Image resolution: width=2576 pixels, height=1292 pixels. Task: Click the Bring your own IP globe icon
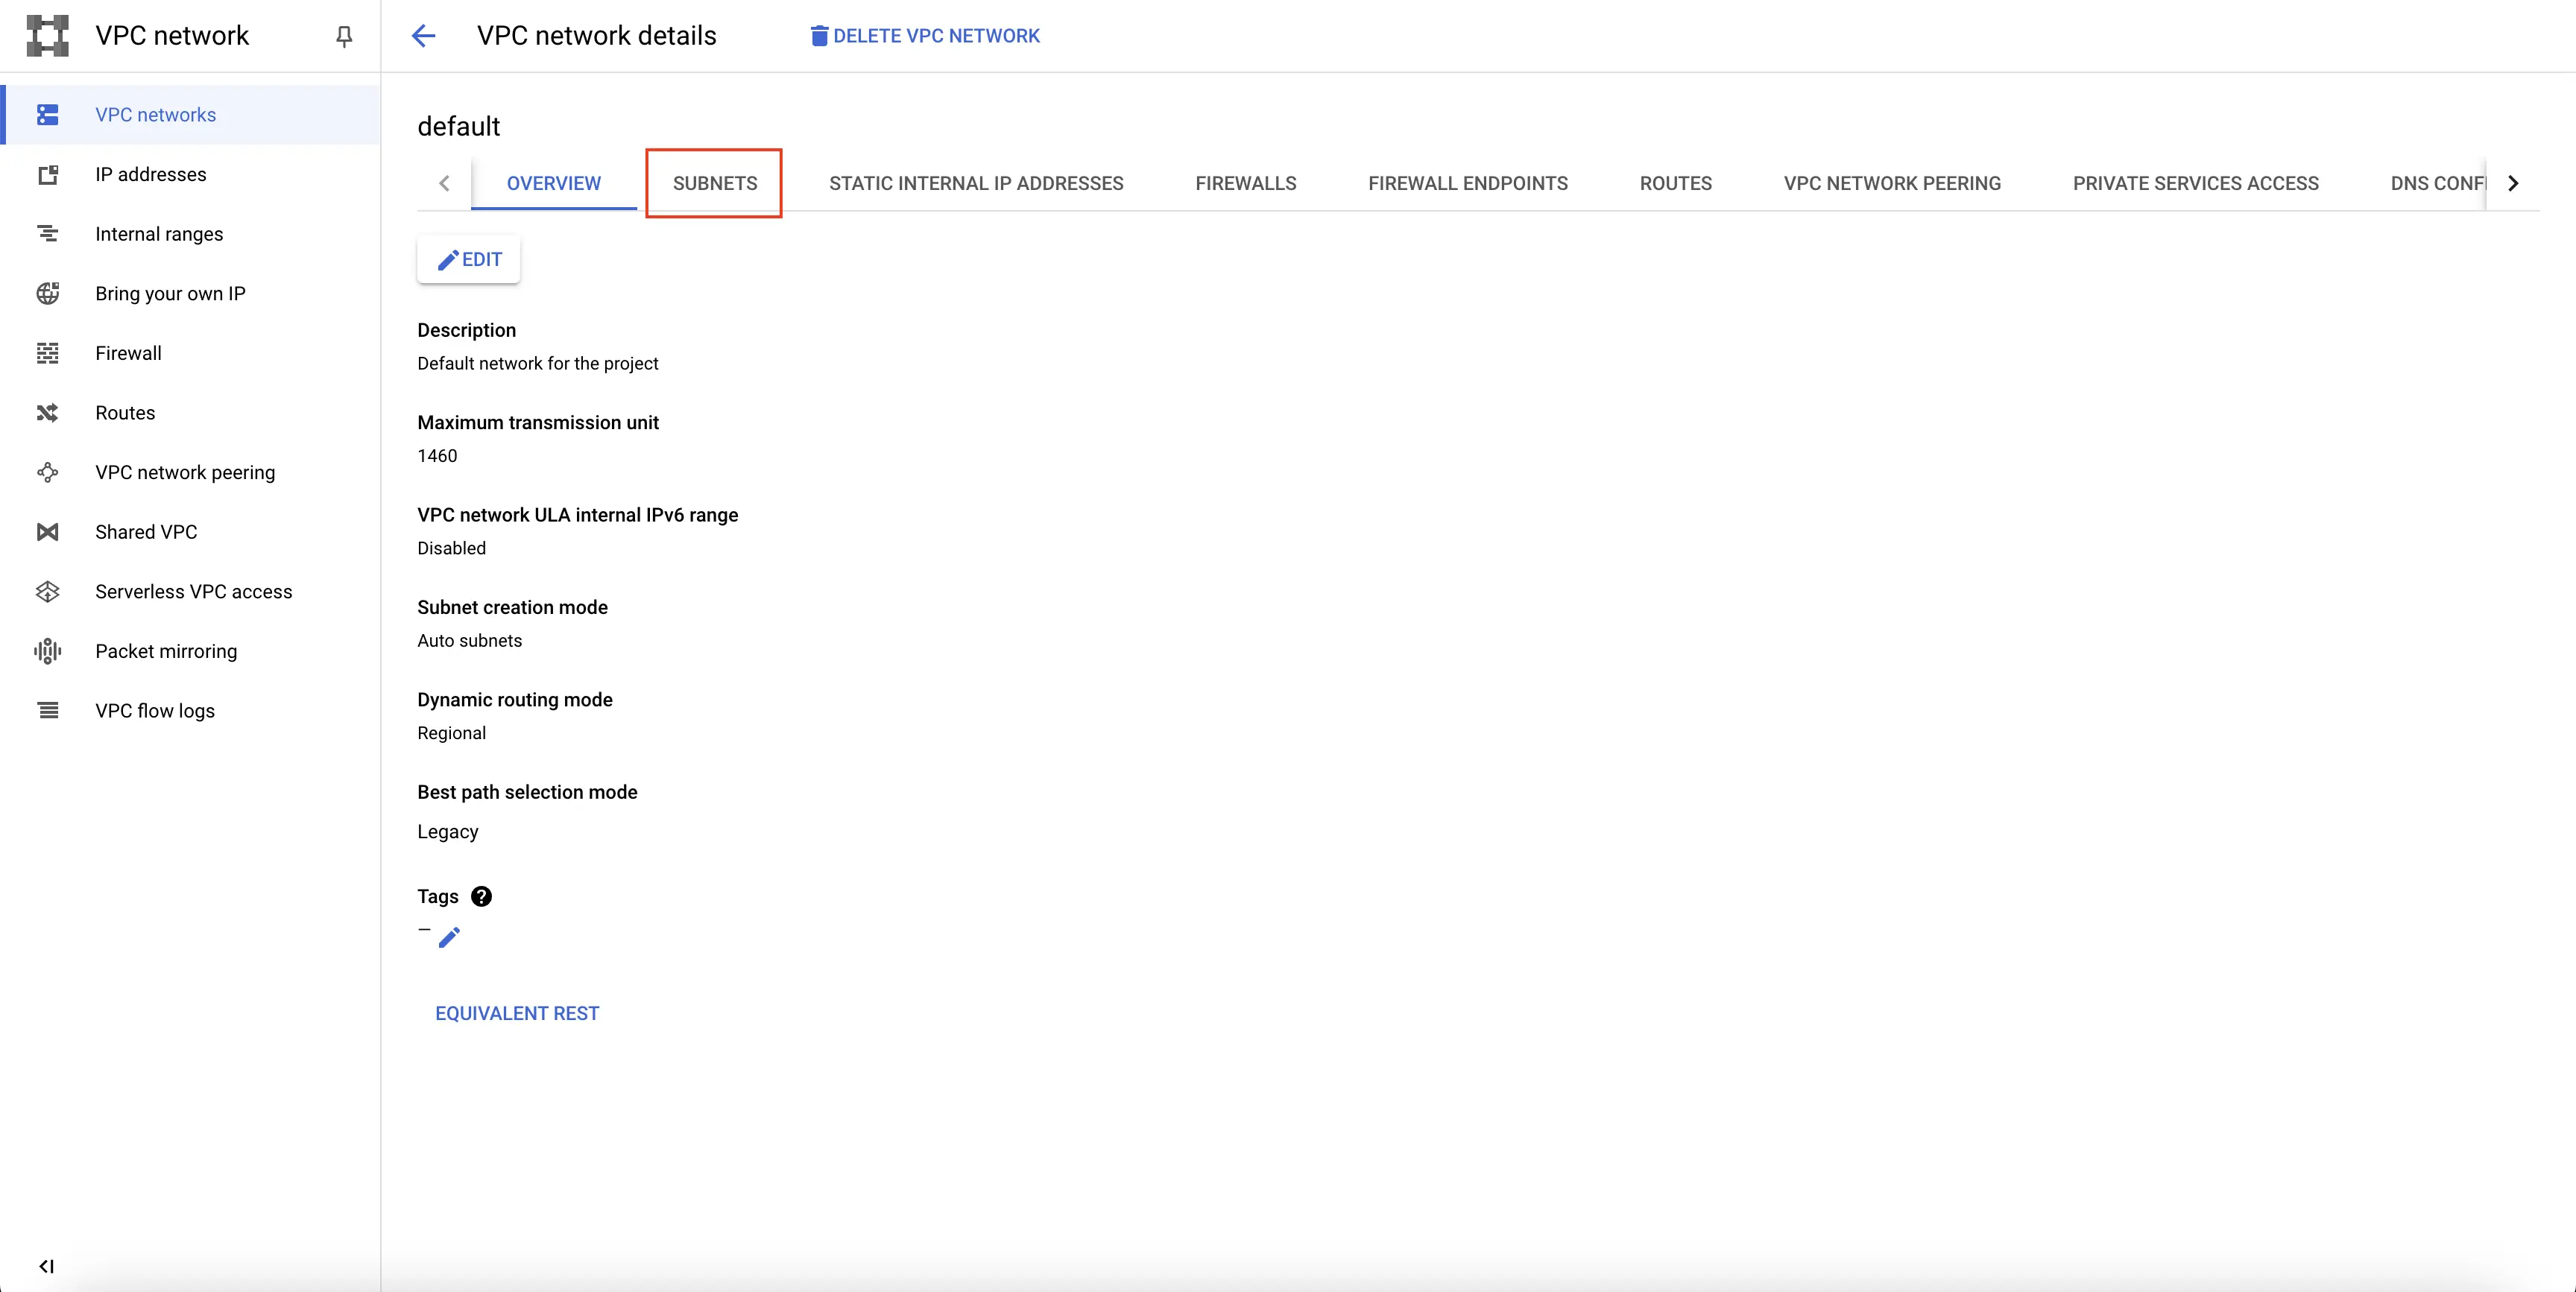47,294
